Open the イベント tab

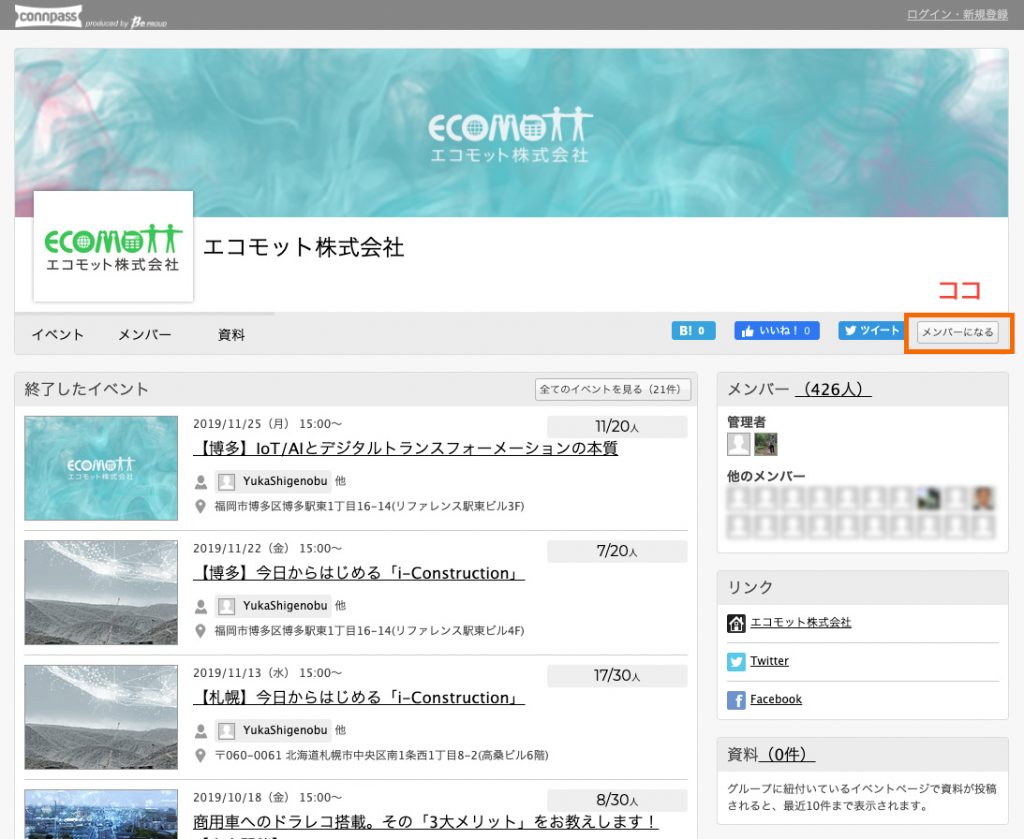click(57, 335)
